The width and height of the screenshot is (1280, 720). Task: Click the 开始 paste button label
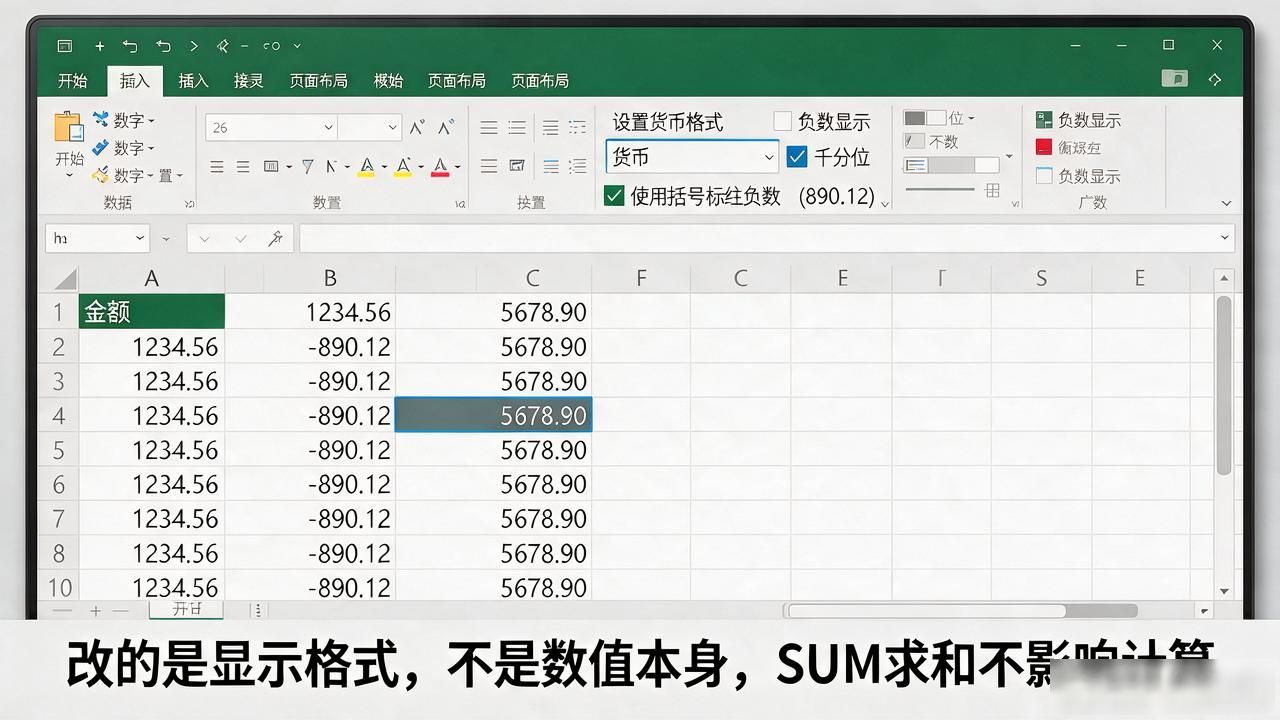click(x=69, y=159)
